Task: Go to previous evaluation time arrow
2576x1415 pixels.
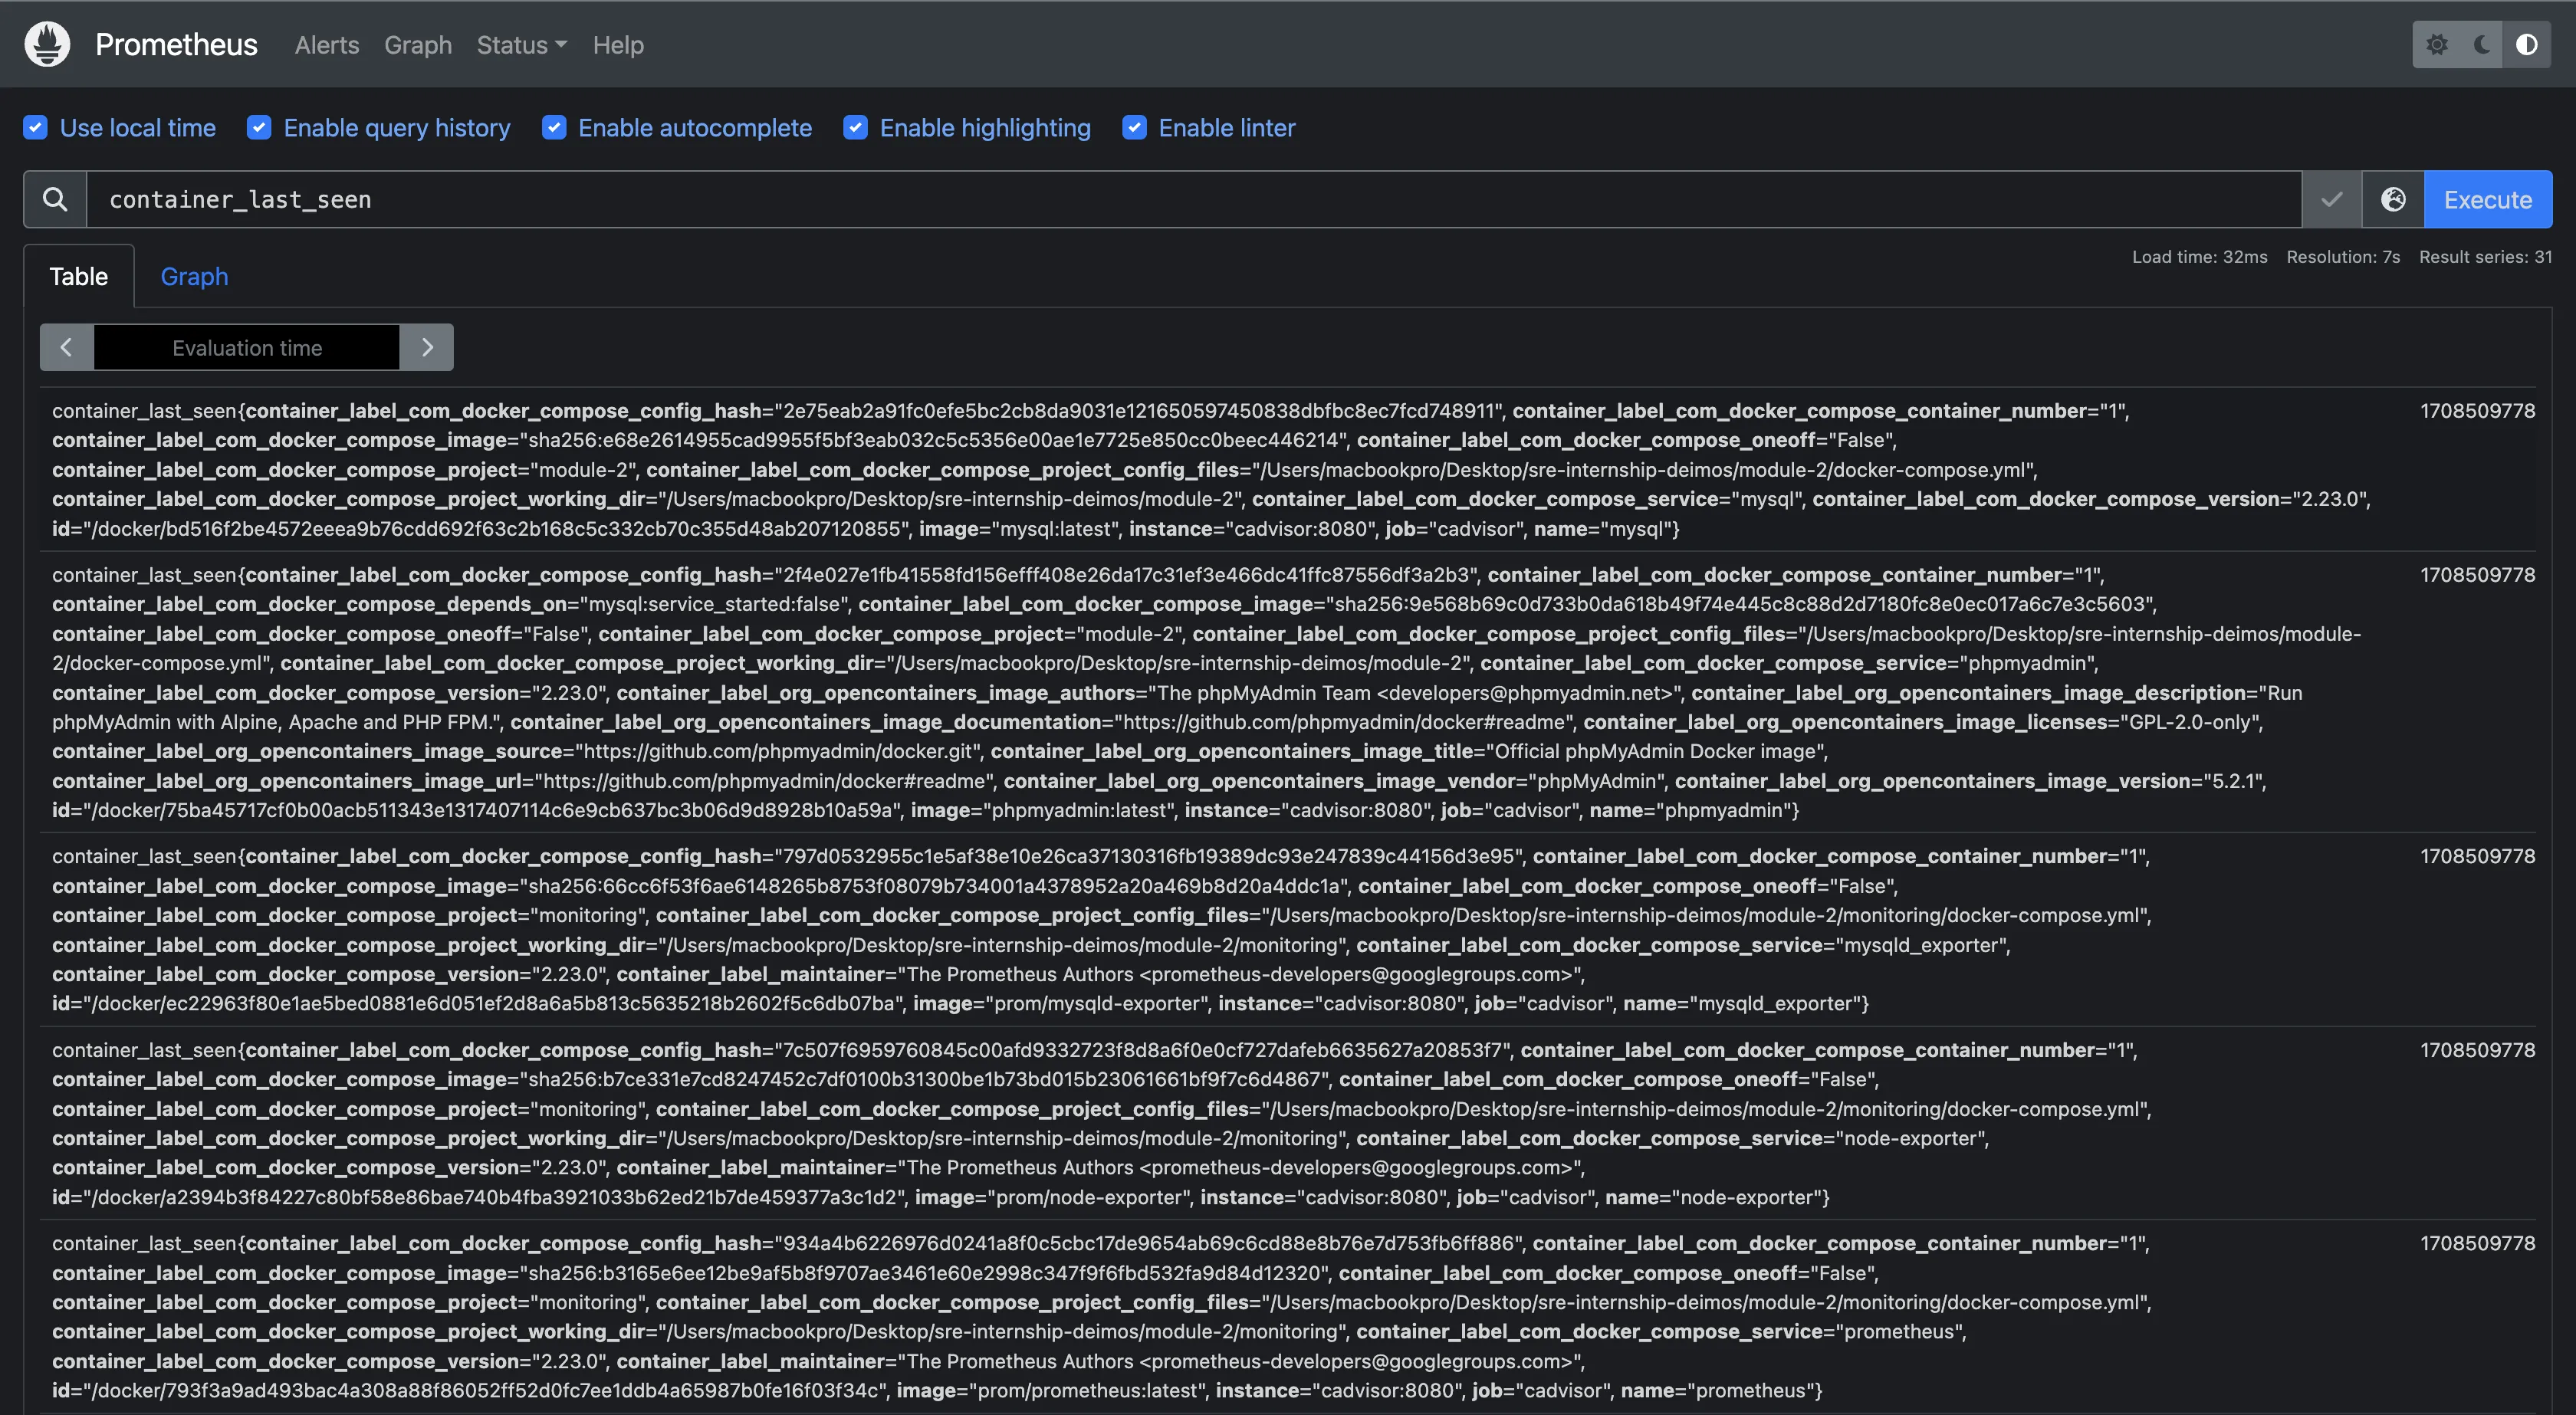Action: pyautogui.click(x=66, y=347)
